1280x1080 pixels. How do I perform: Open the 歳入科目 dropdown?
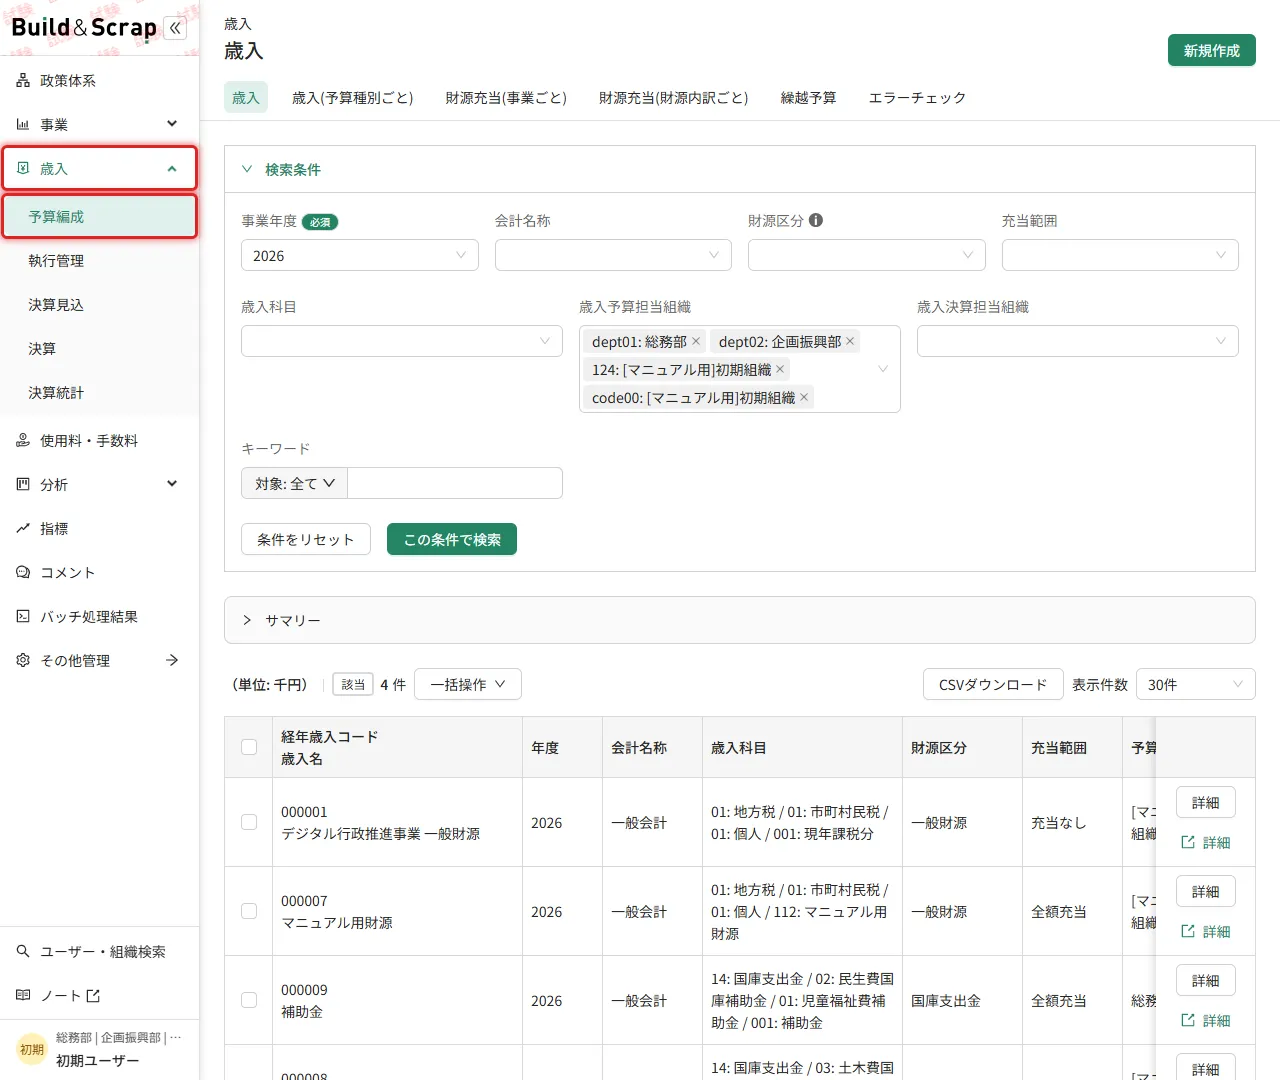click(x=402, y=342)
